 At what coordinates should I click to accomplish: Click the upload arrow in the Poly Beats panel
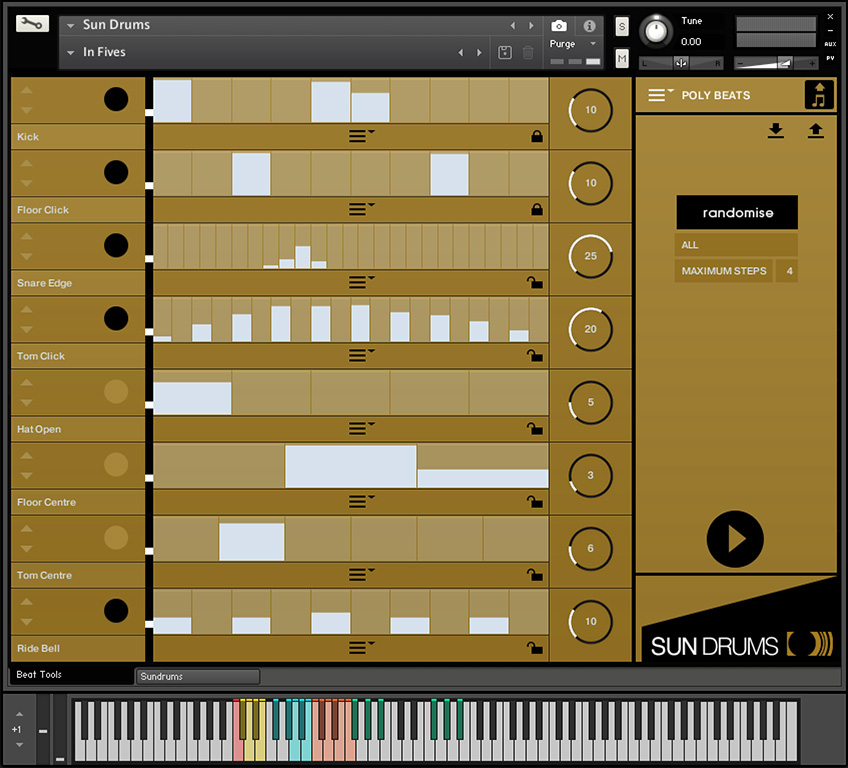click(x=816, y=130)
